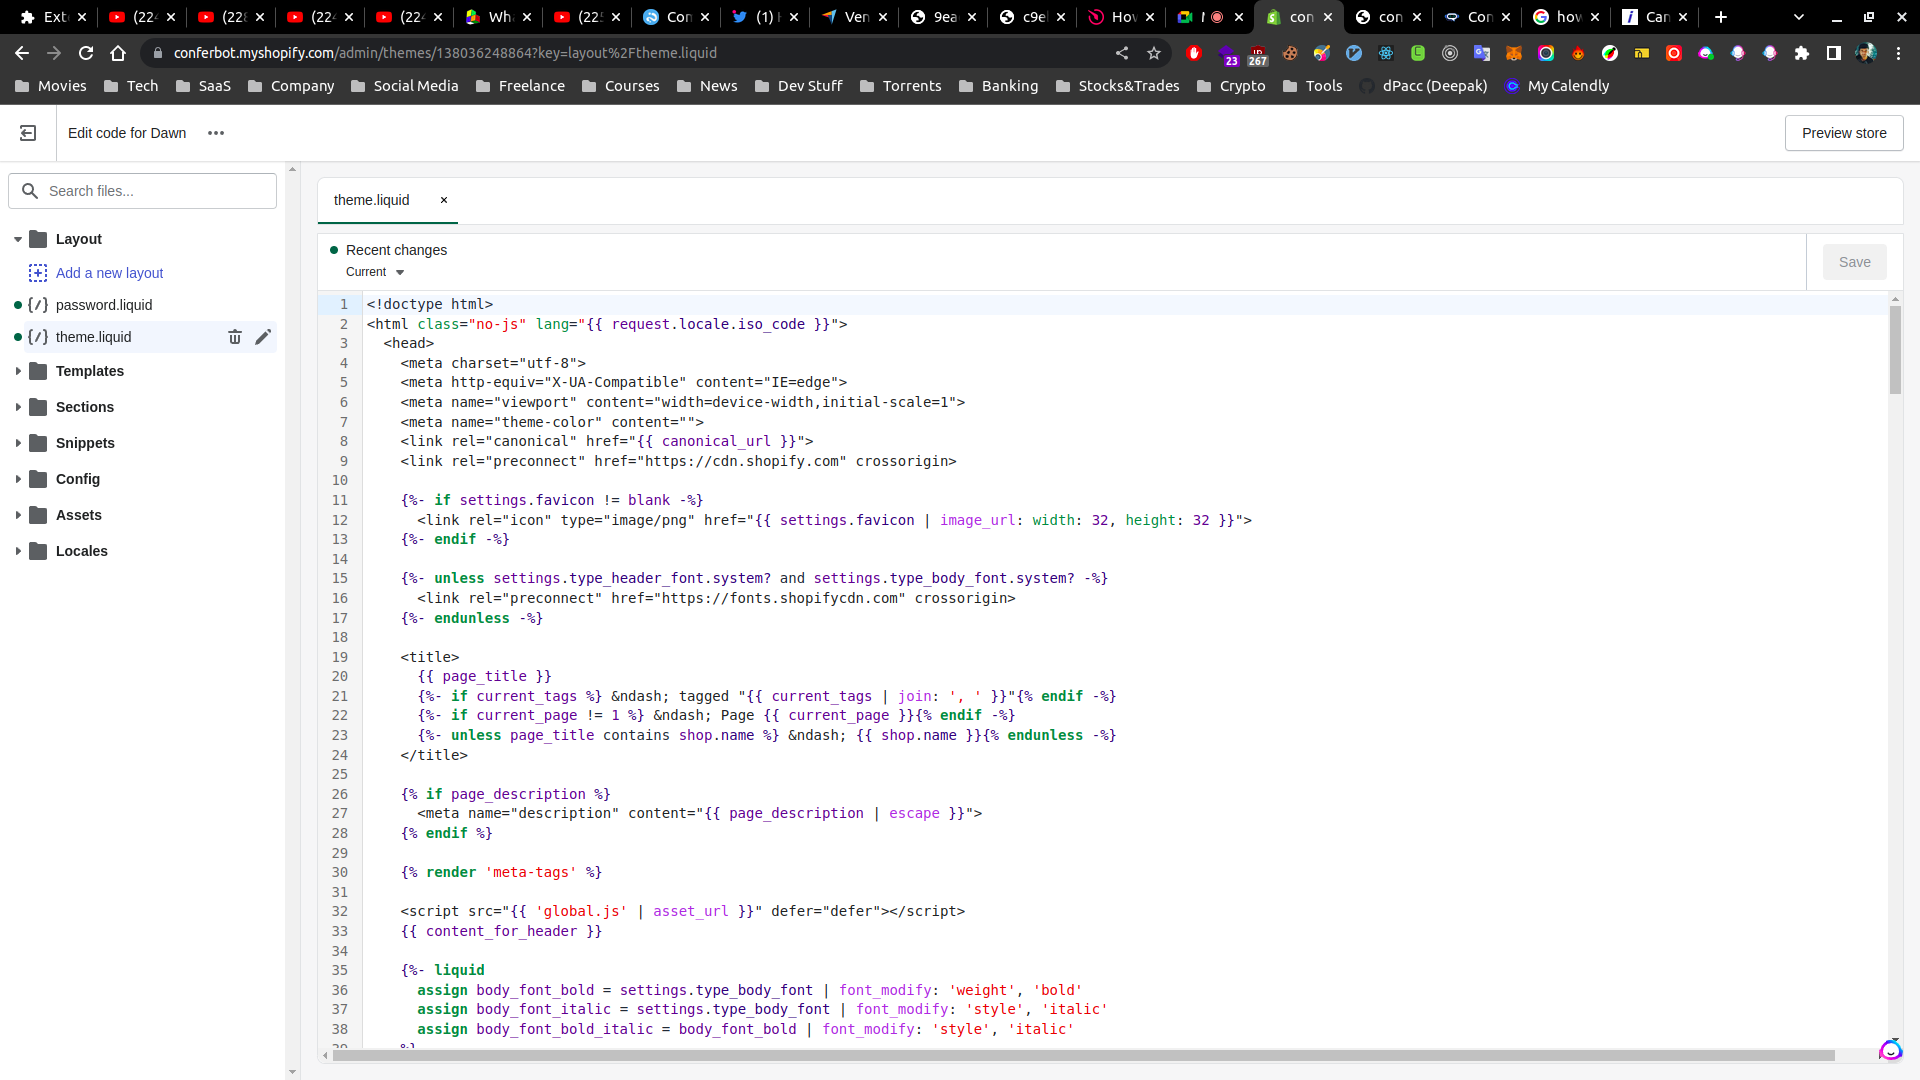Switch to the theme.liquid tab
The width and height of the screenshot is (1920, 1080).
(x=372, y=200)
